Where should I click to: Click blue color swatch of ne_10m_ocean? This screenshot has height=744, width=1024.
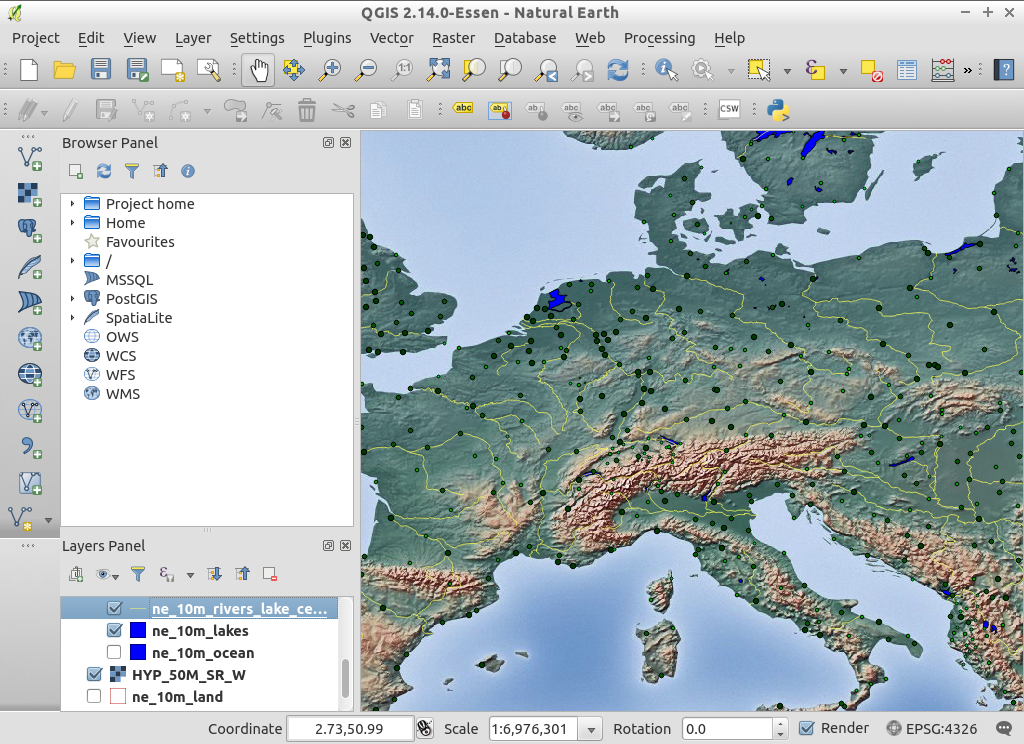click(138, 653)
